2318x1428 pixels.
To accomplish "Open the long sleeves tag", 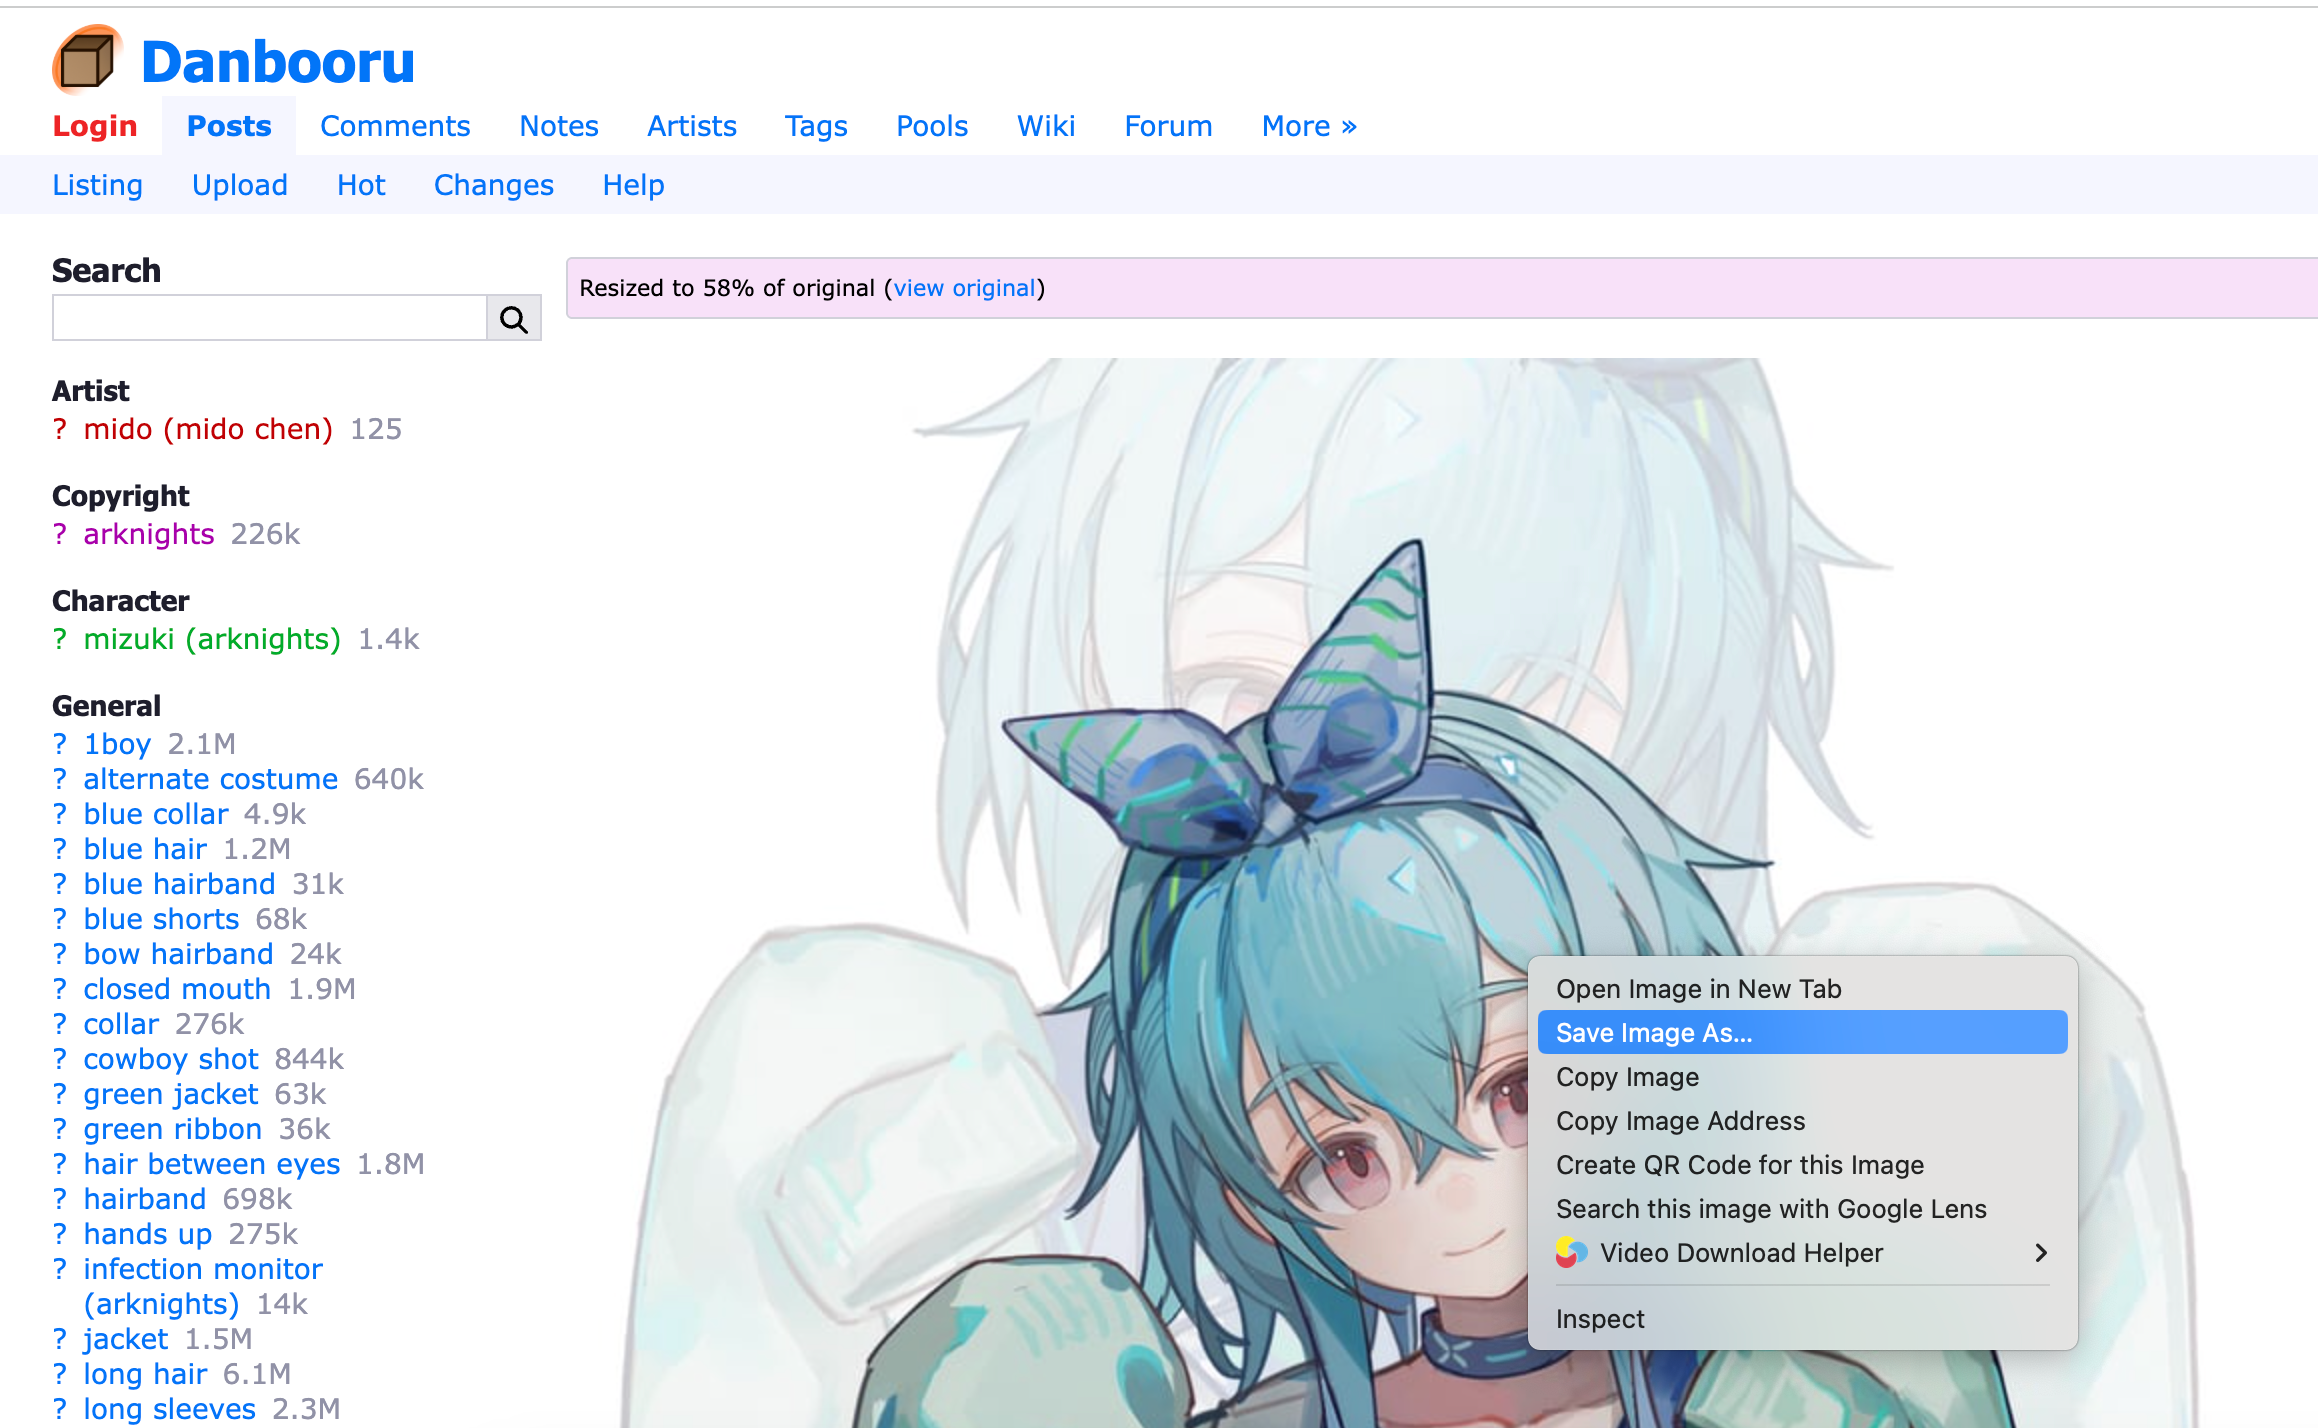I will coord(170,1409).
